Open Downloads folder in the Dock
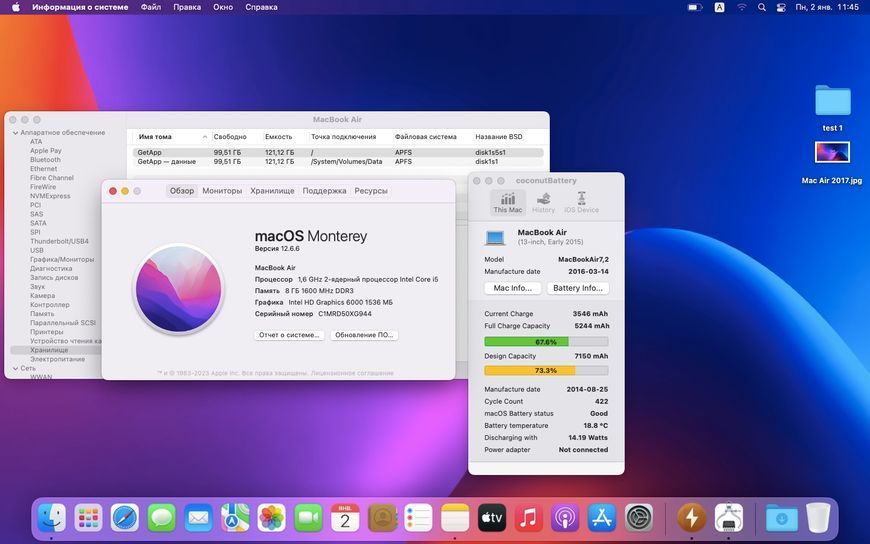The height and width of the screenshot is (544, 870). tap(781, 518)
